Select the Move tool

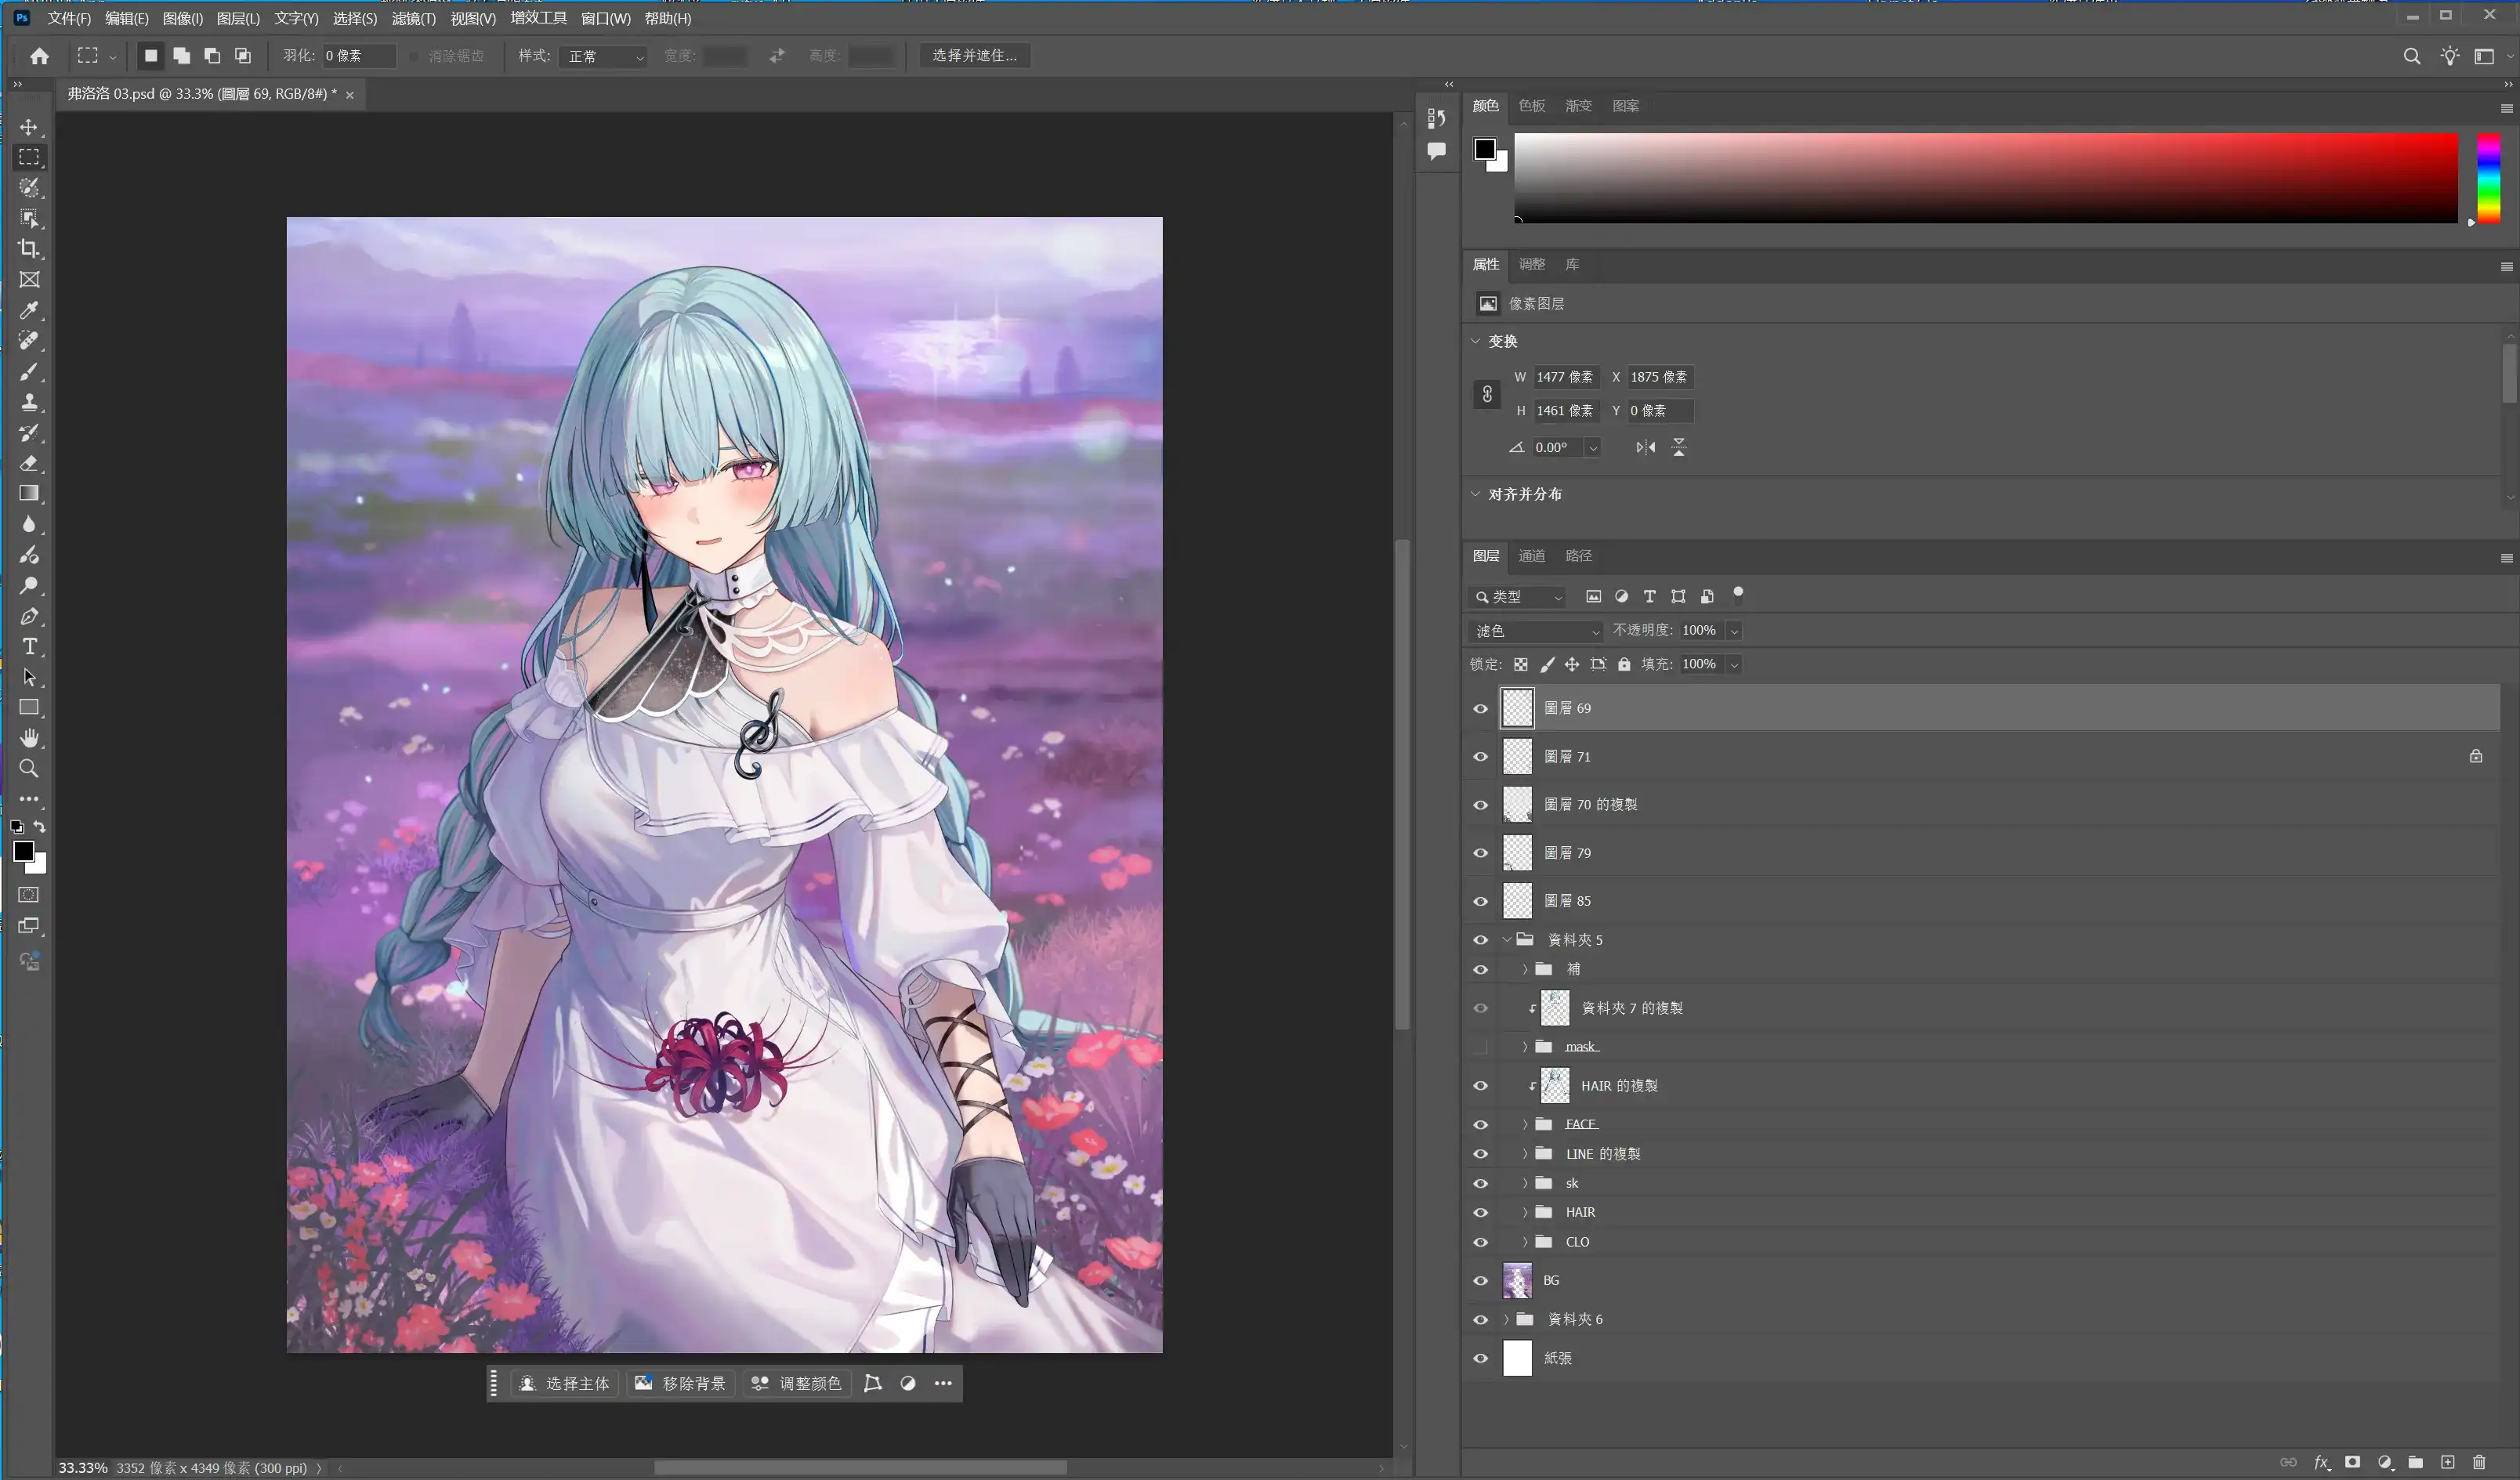[29, 127]
